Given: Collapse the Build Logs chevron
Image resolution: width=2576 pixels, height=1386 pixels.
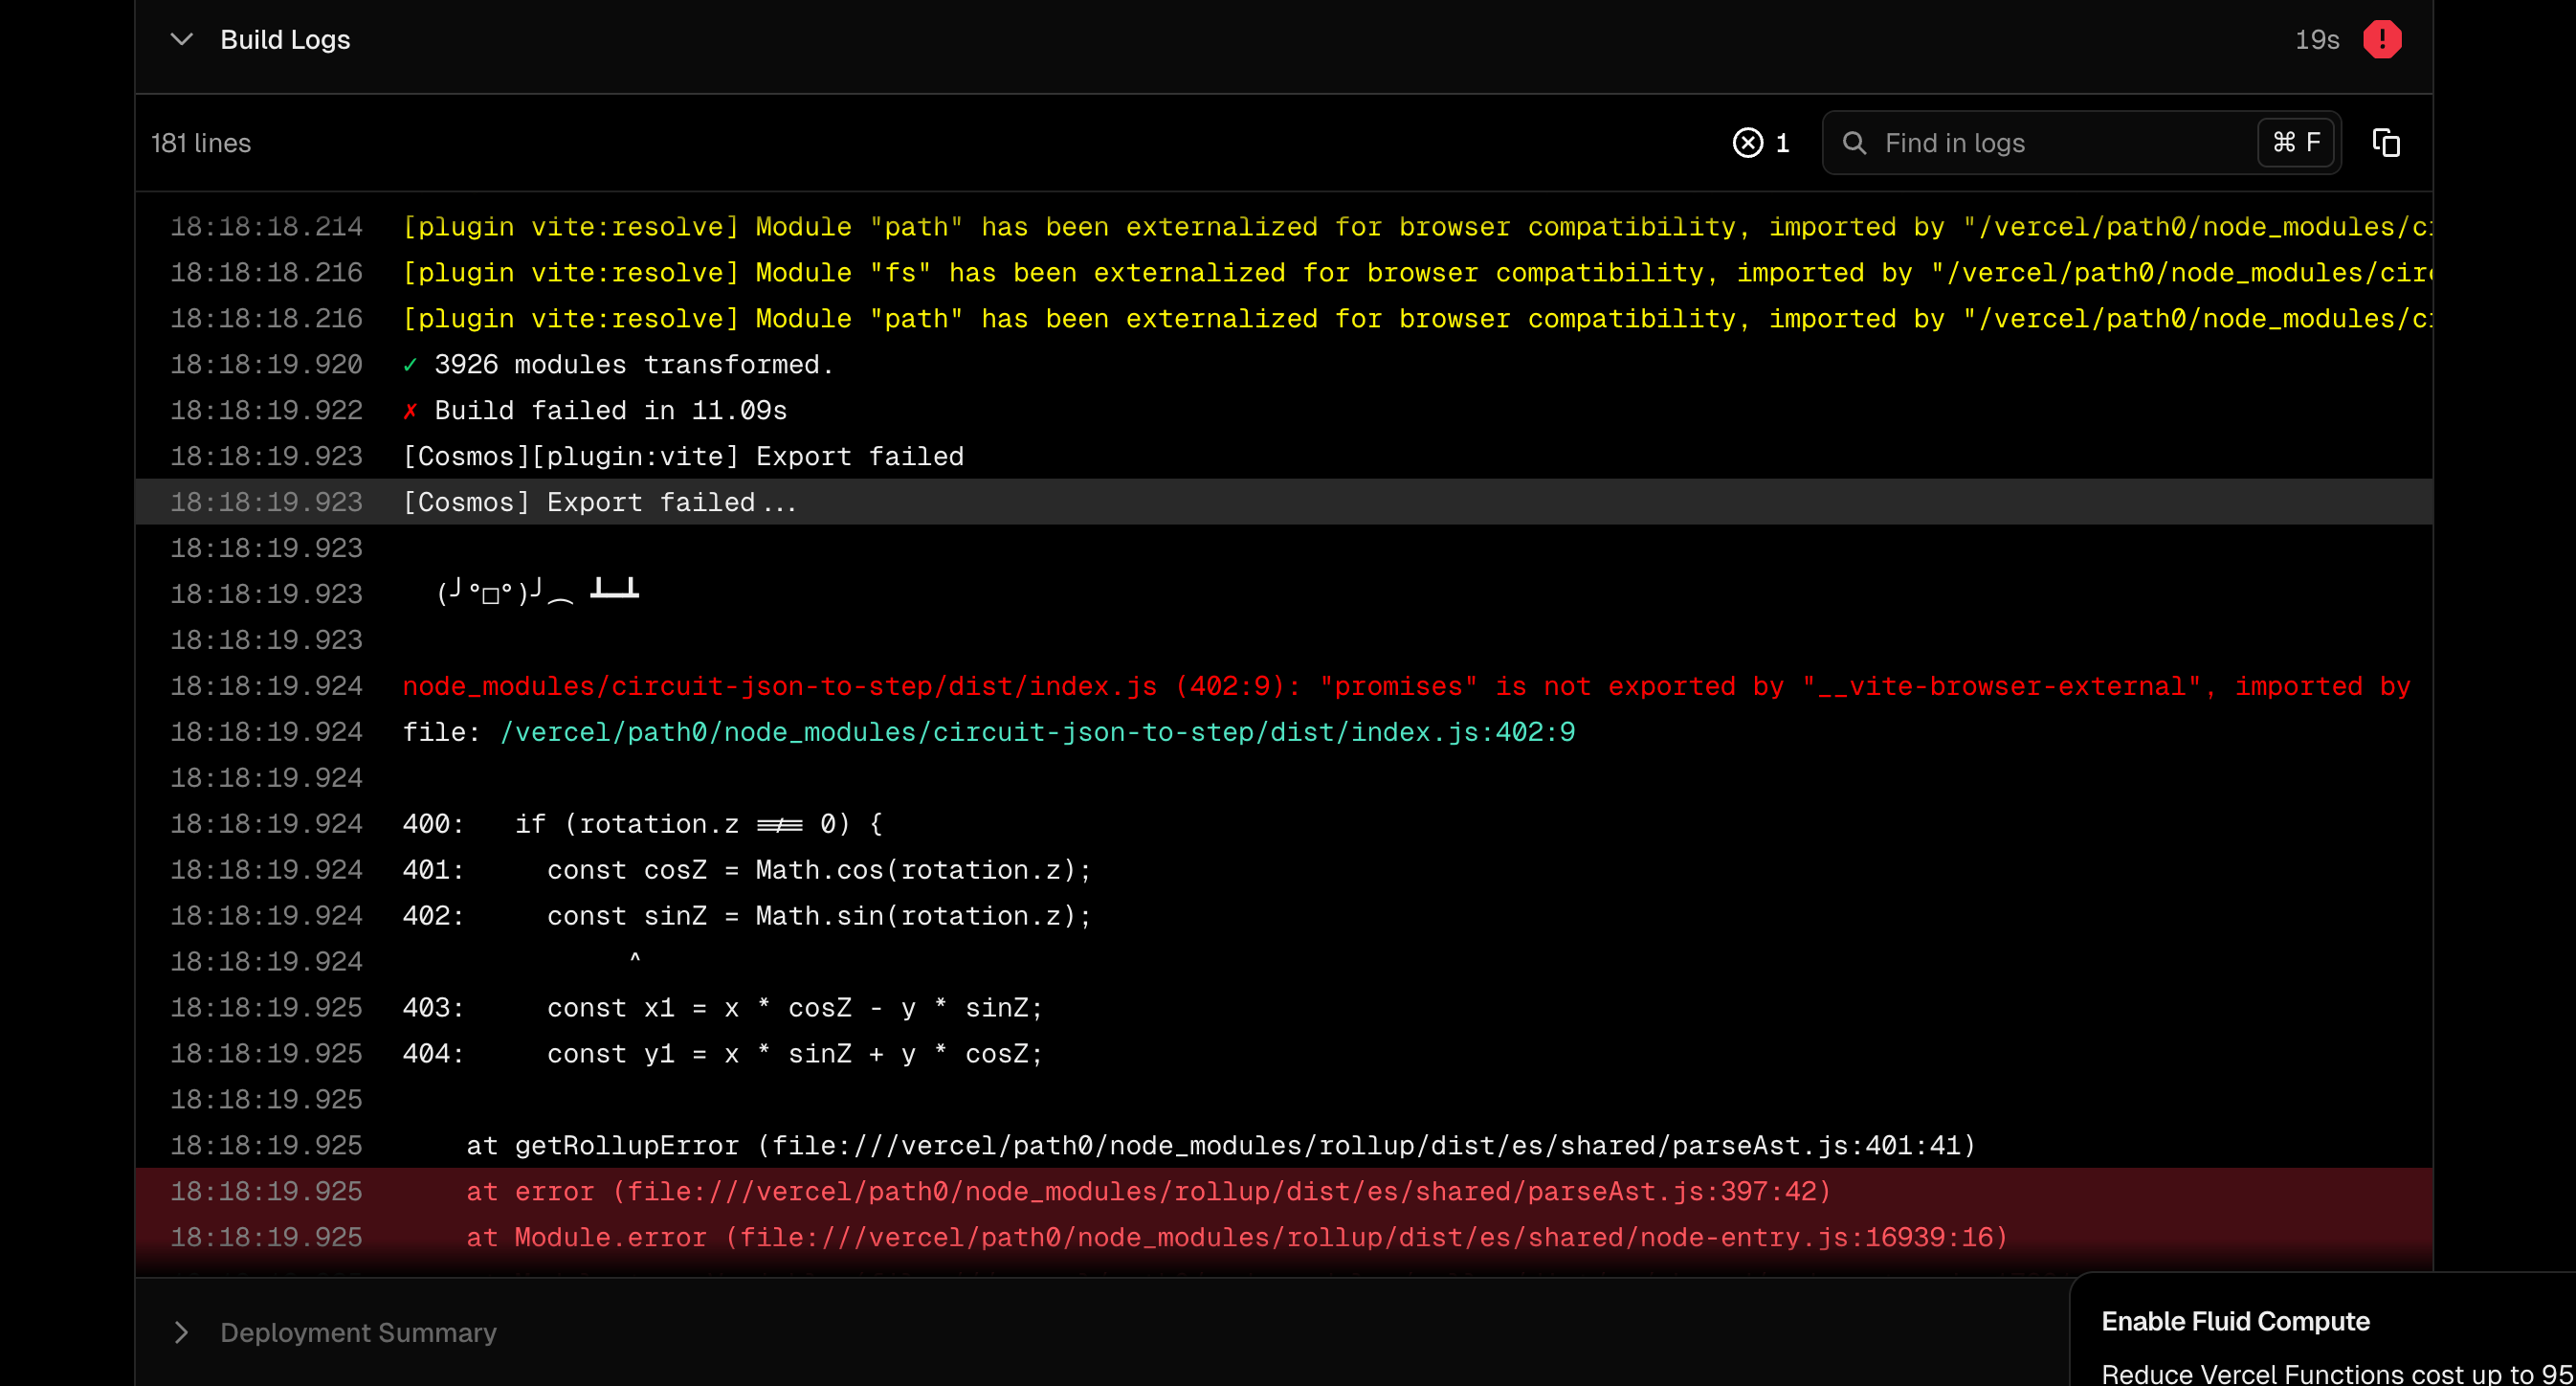Looking at the screenshot, I should coord(181,40).
